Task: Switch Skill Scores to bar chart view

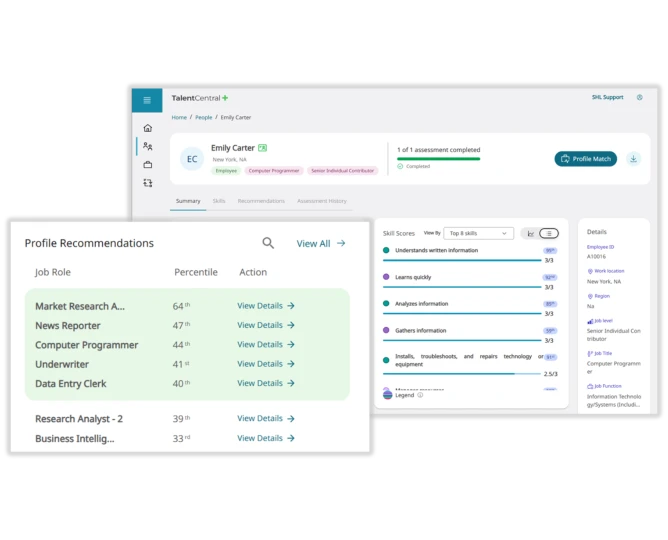Action: pyautogui.click(x=530, y=233)
